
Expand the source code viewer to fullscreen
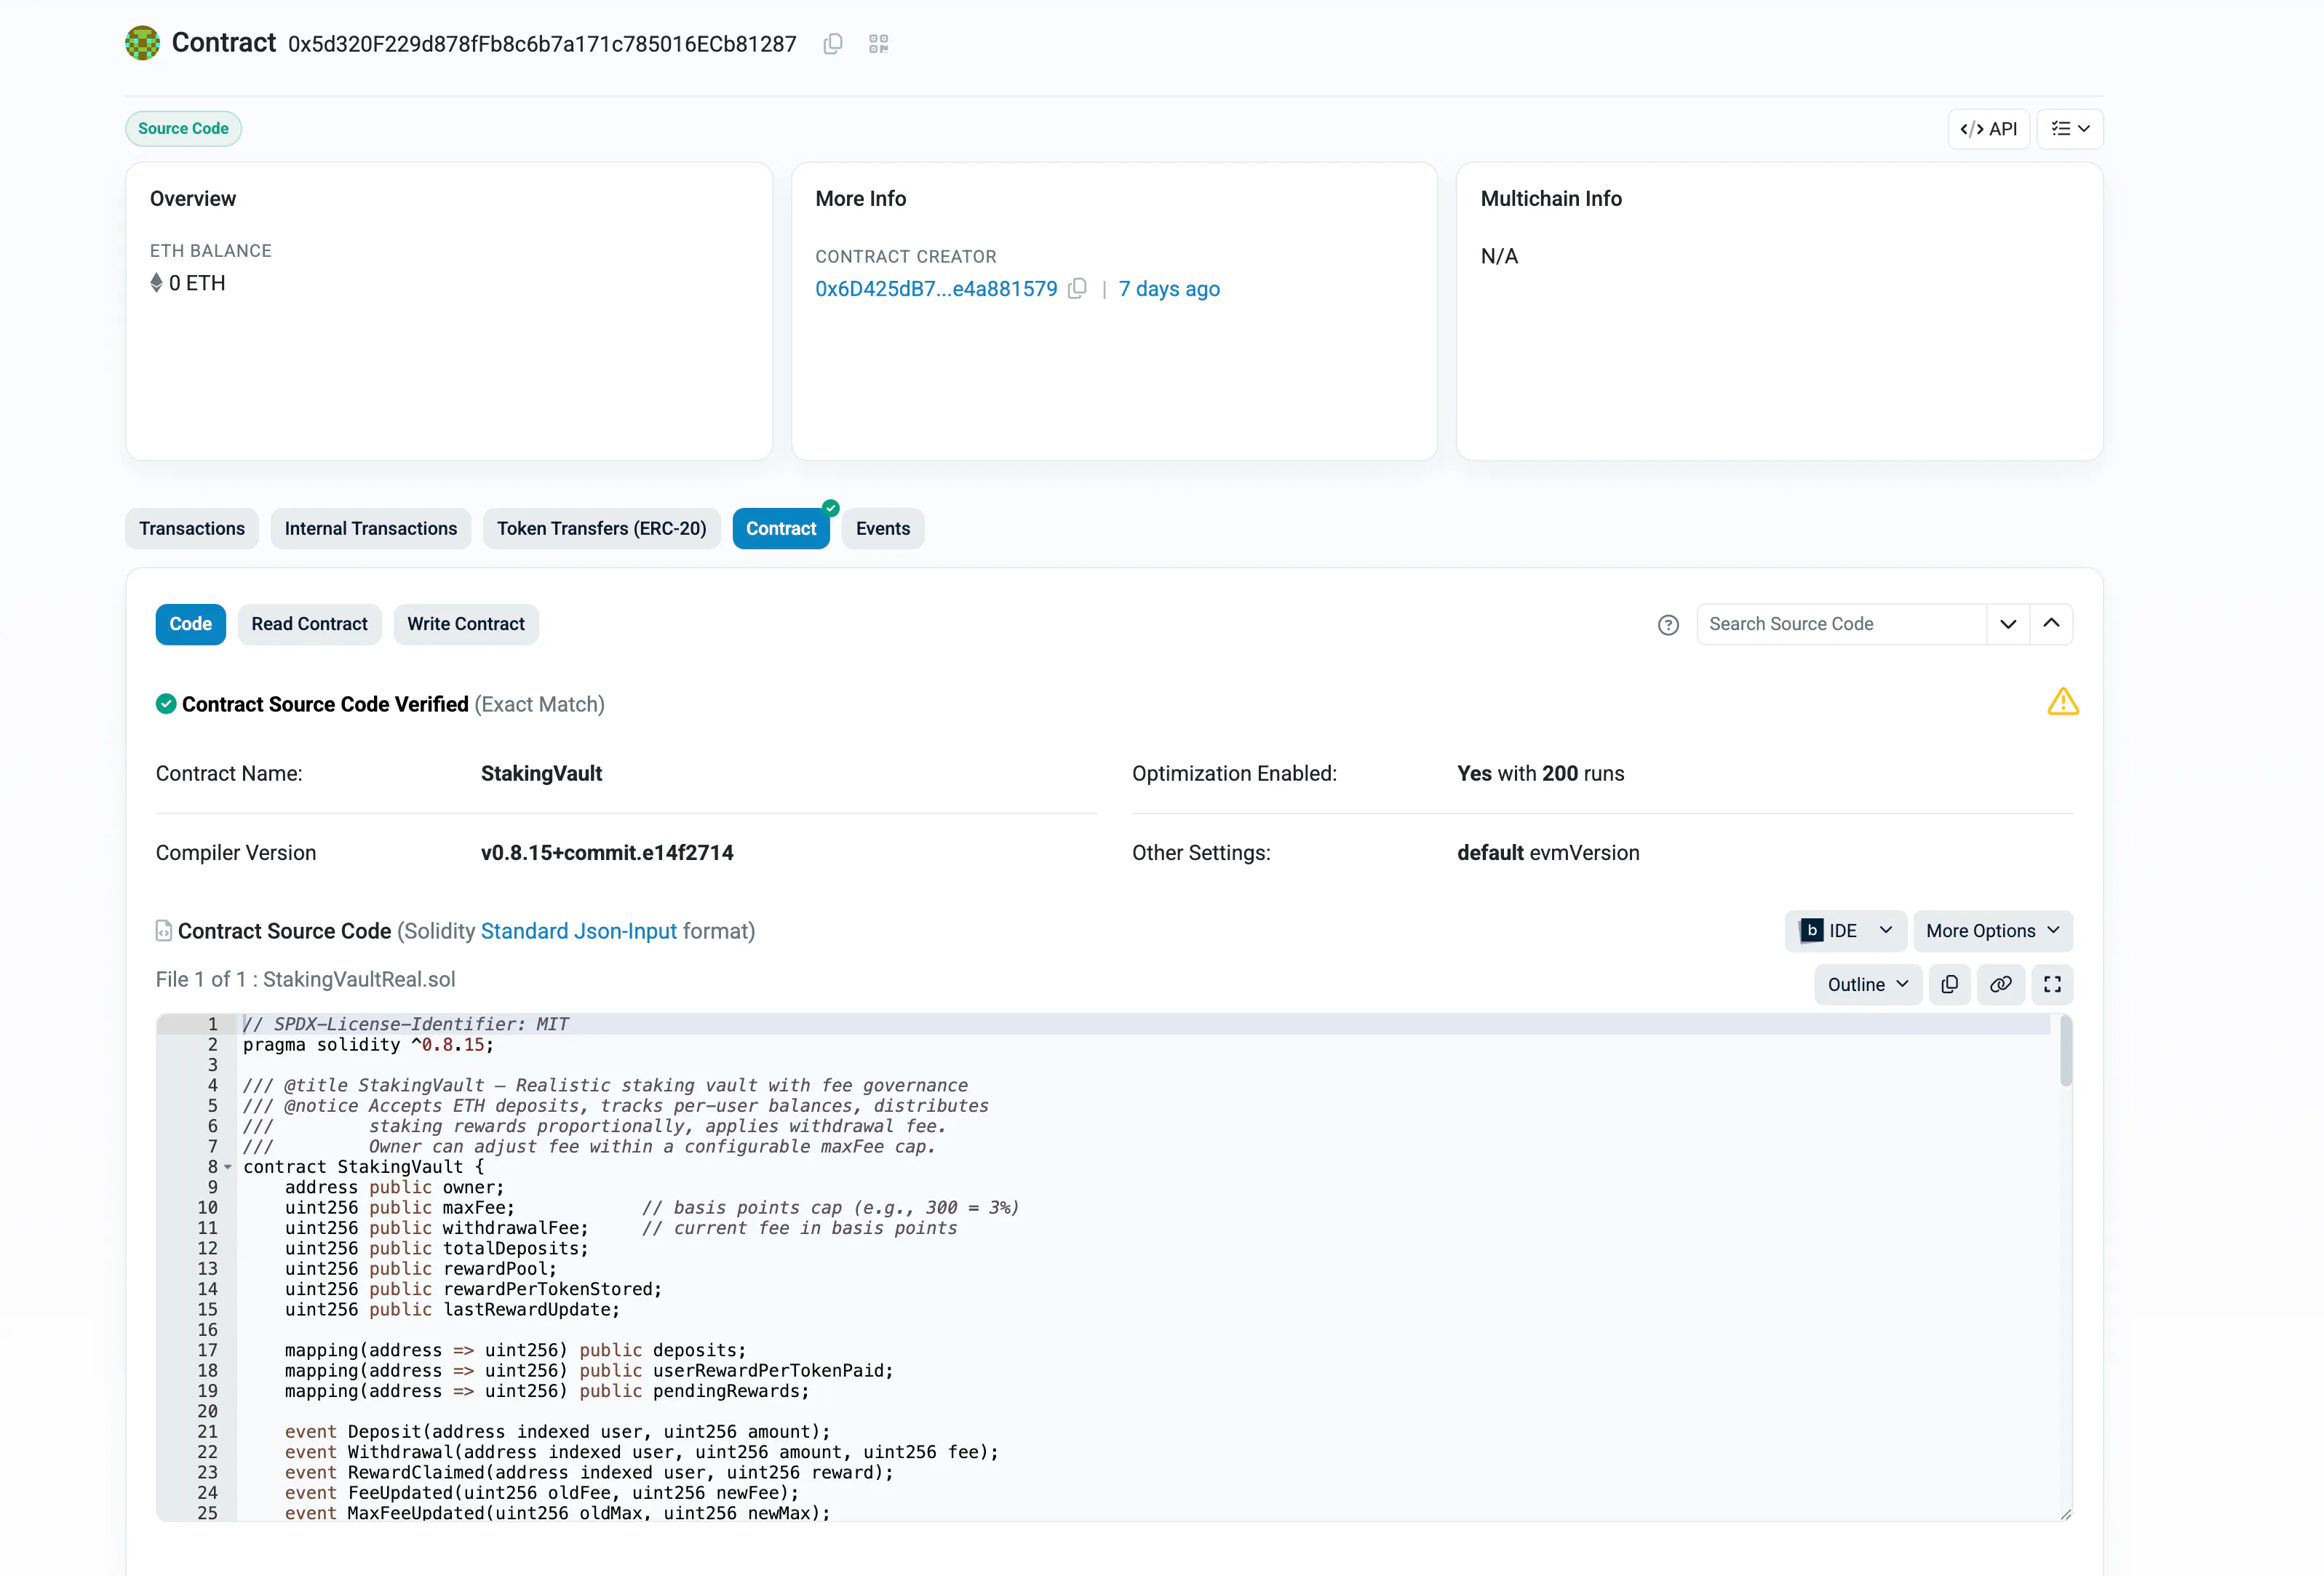coord(2053,984)
